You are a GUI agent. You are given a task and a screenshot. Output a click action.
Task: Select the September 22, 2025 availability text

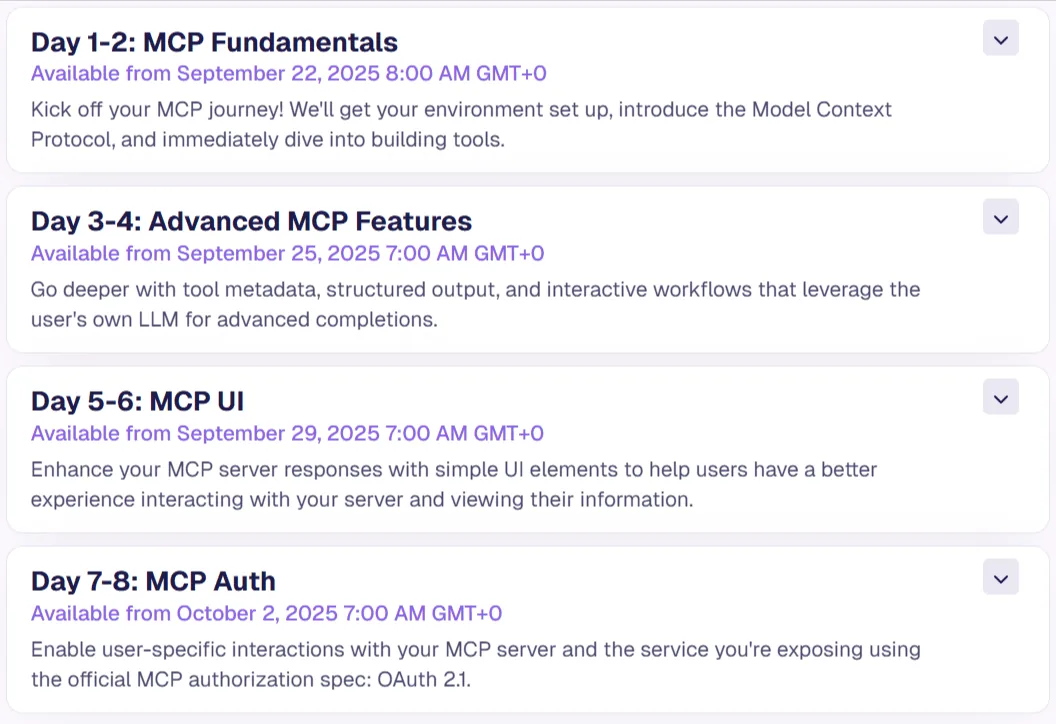click(289, 73)
